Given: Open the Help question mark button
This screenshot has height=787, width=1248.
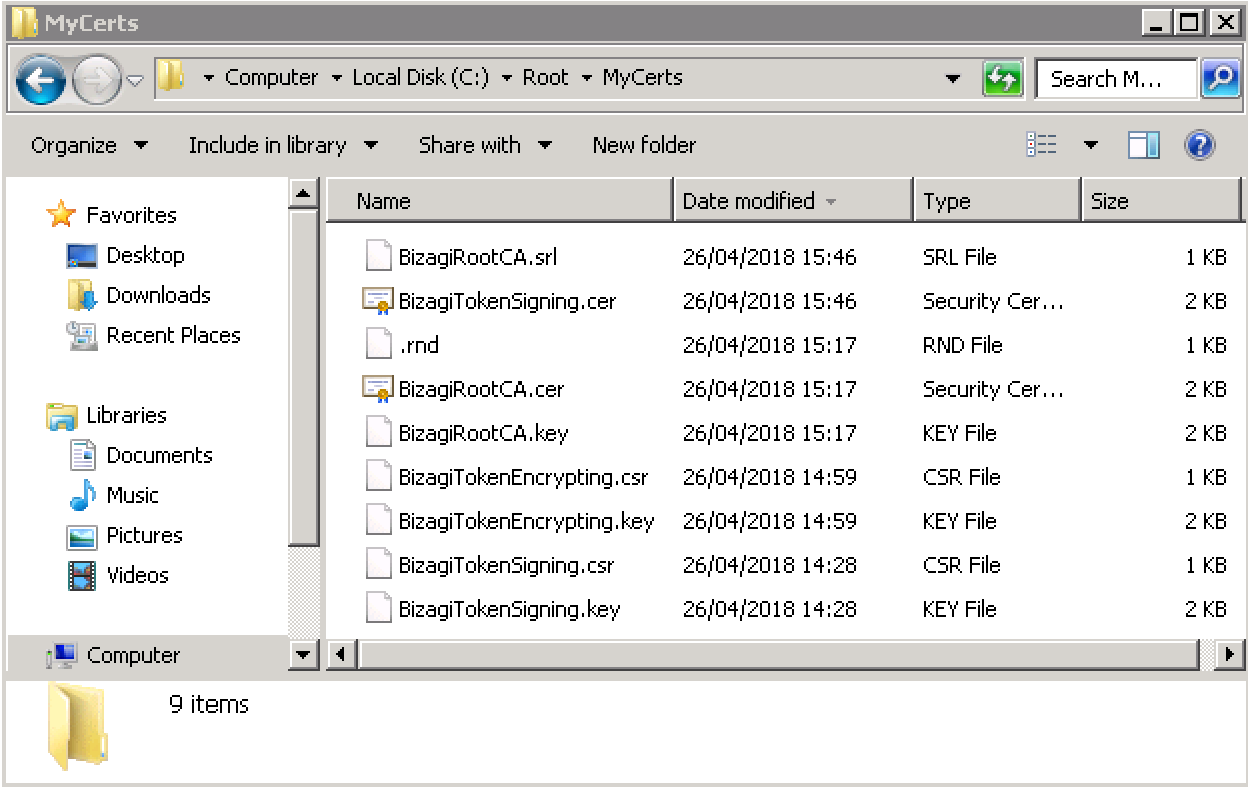Looking at the screenshot, I should pyautogui.click(x=1199, y=146).
